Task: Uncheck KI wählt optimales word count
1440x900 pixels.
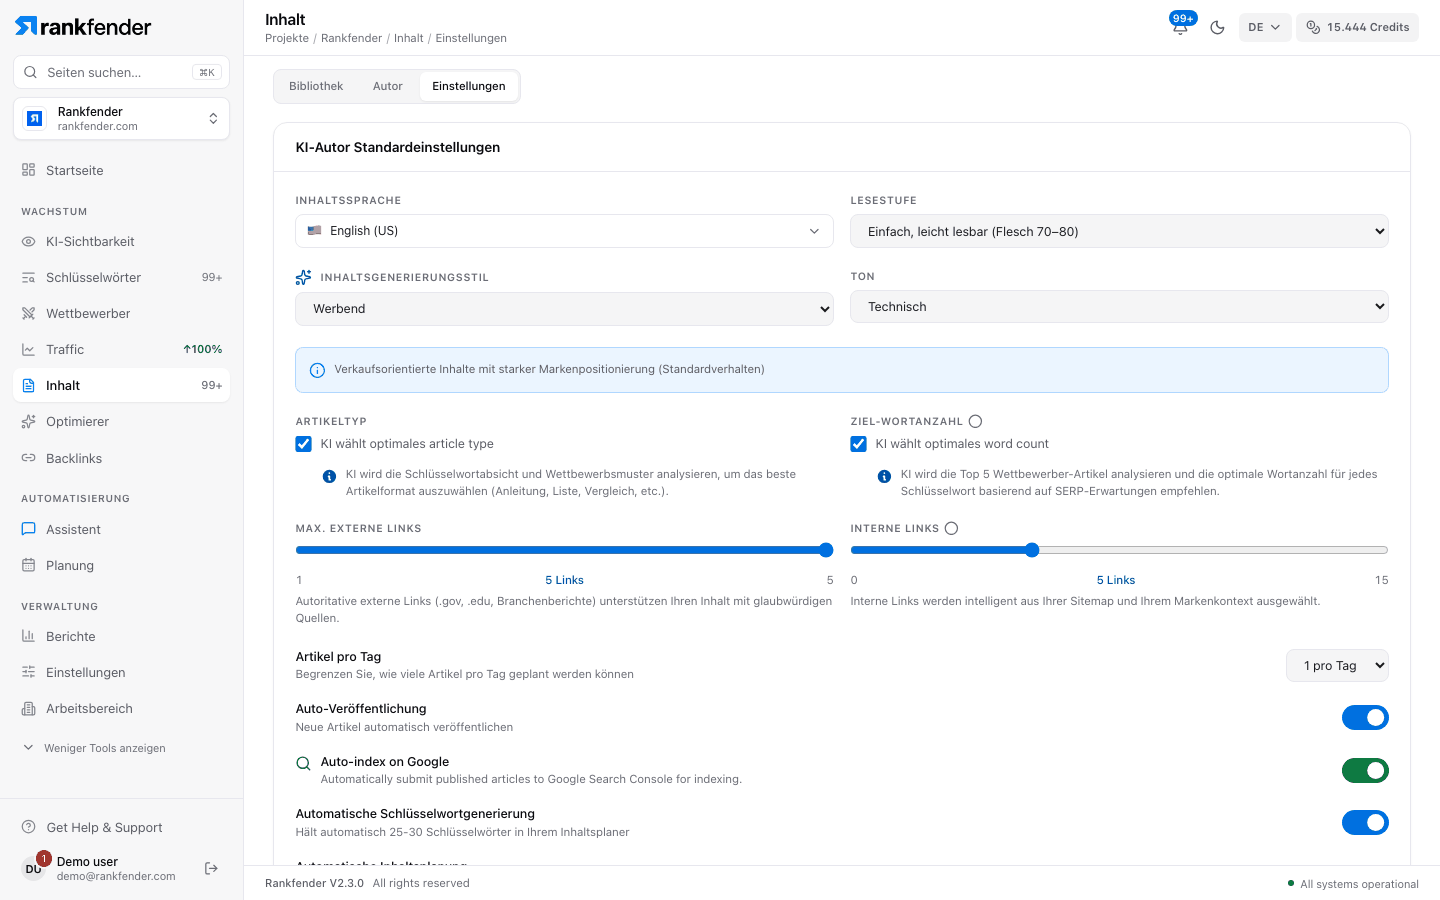Action: [x=859, y=444]
